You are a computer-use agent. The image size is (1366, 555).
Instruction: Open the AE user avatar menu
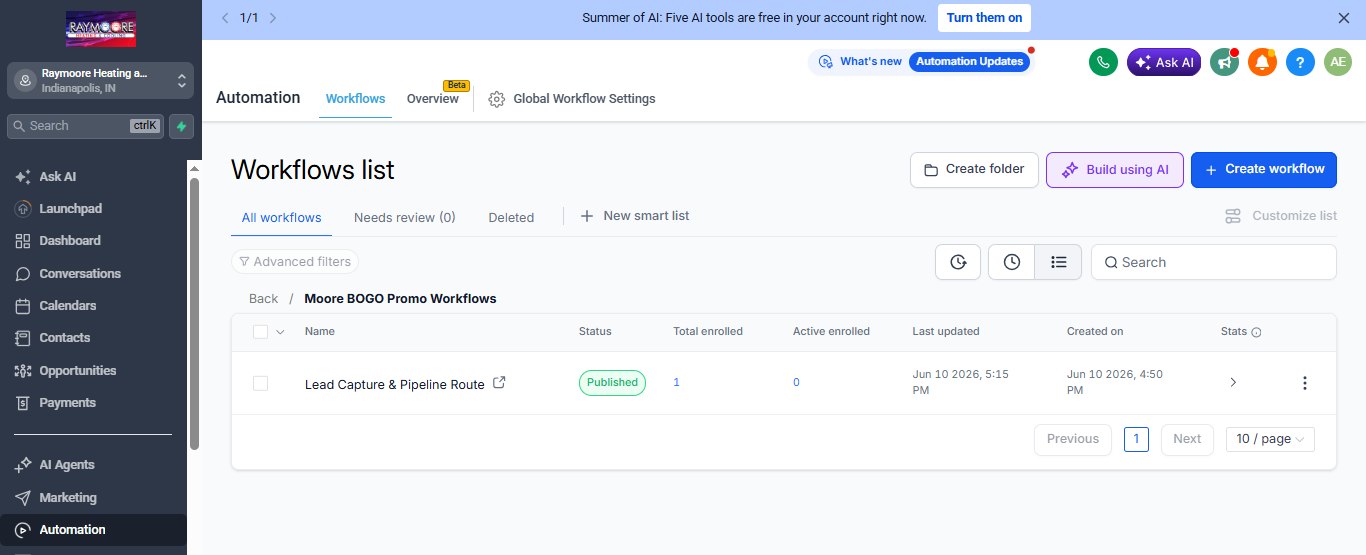pos(1338,62)
